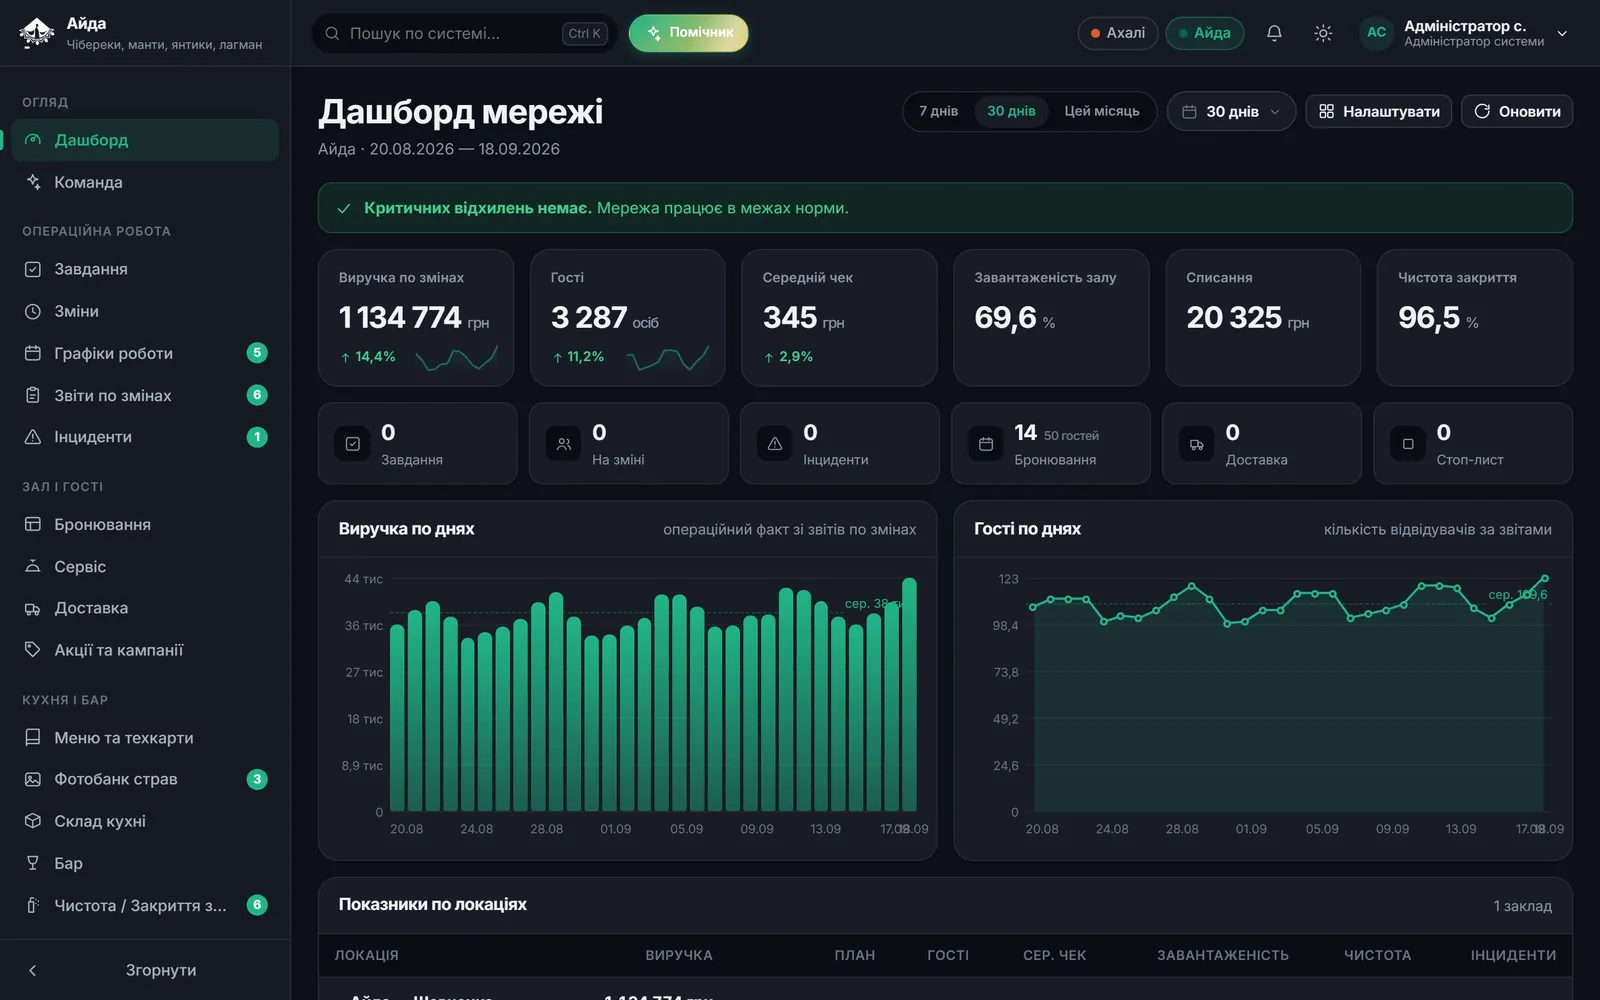Go to Акції та кампанії
The image size is (1600, 1000).
coord(145,650)
